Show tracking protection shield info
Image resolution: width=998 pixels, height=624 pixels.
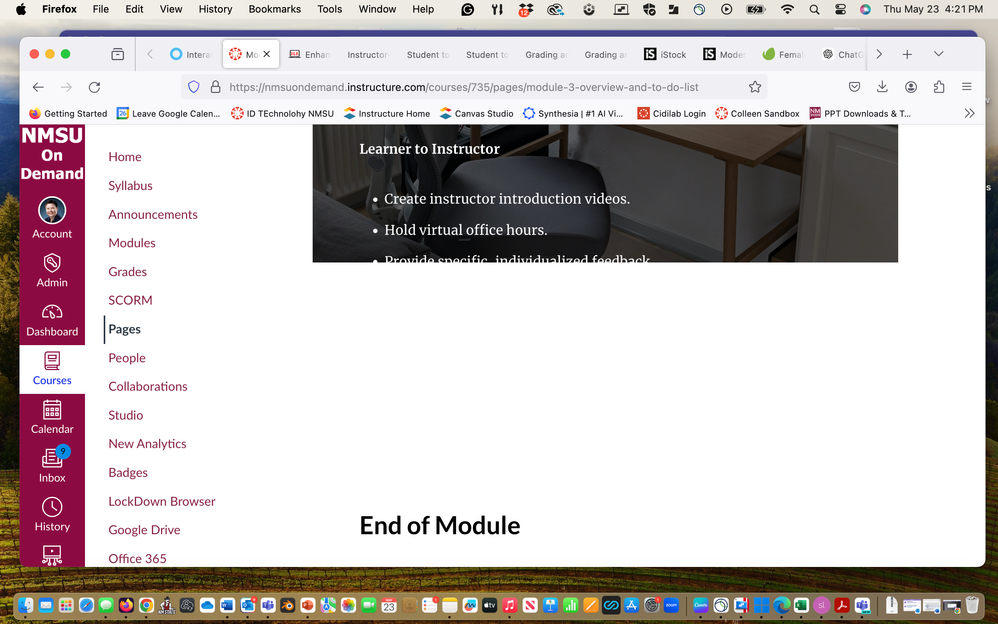tap(194, 87)
